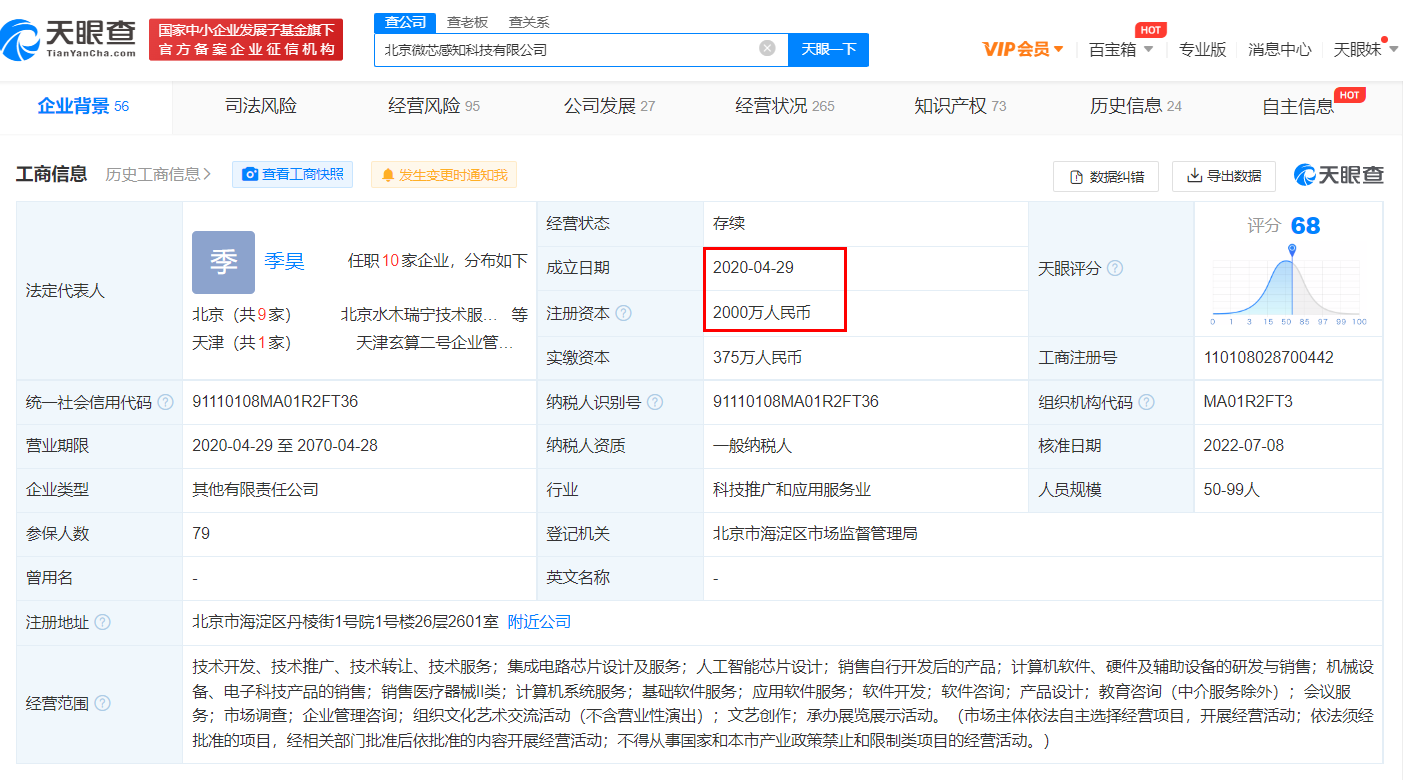This screenshot has height=780, width=1403.
Task: Select operating status 存续
Action: click(x=729, y=224)
